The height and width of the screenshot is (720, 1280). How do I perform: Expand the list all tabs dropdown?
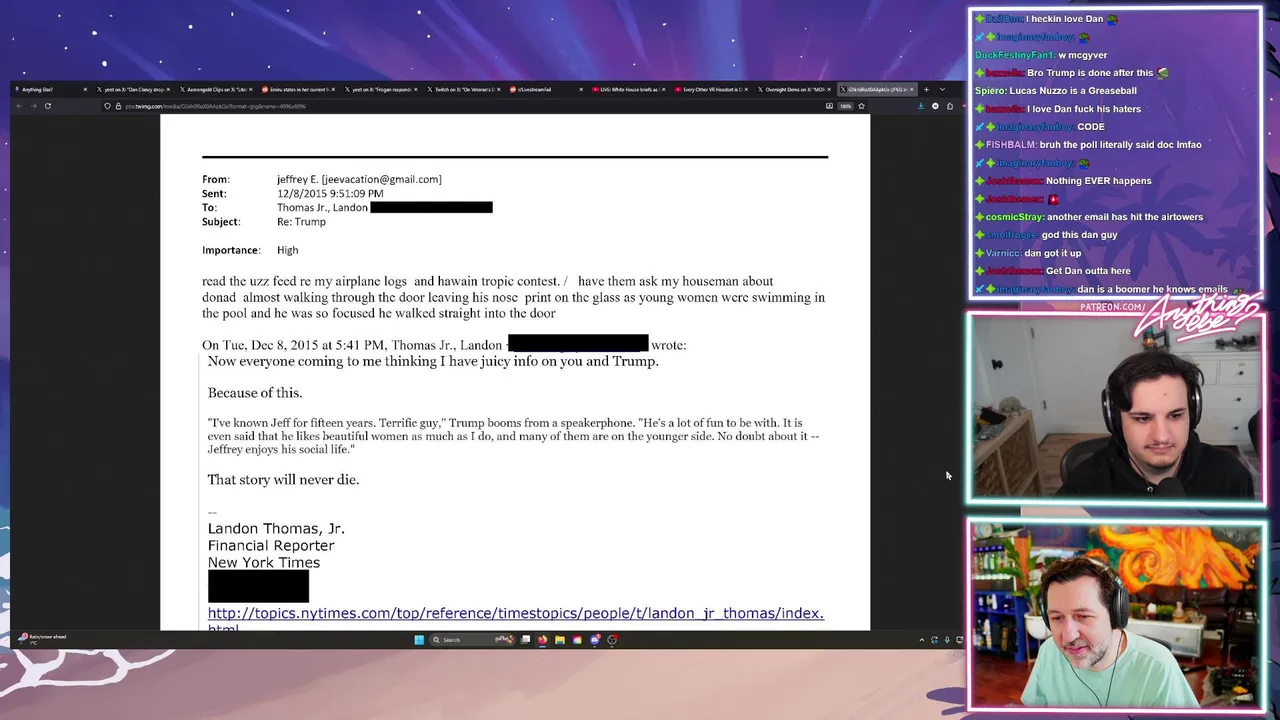(x=942, y=89)
